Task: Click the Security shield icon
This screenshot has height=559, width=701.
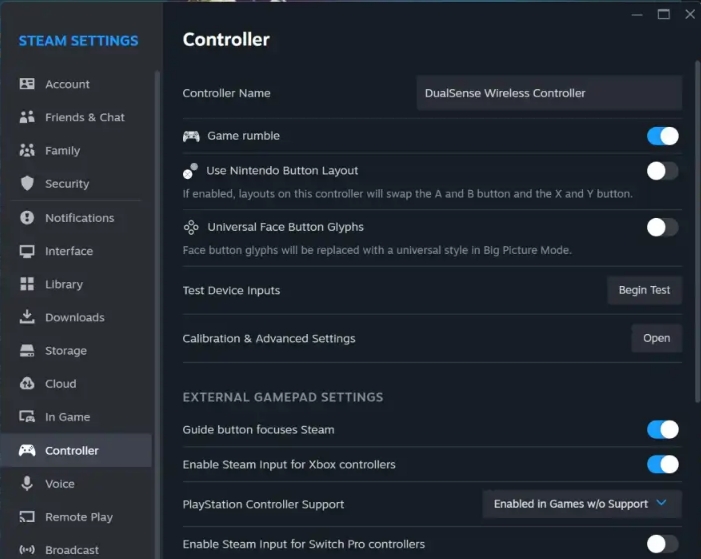Action: click(x=27, y=183)
